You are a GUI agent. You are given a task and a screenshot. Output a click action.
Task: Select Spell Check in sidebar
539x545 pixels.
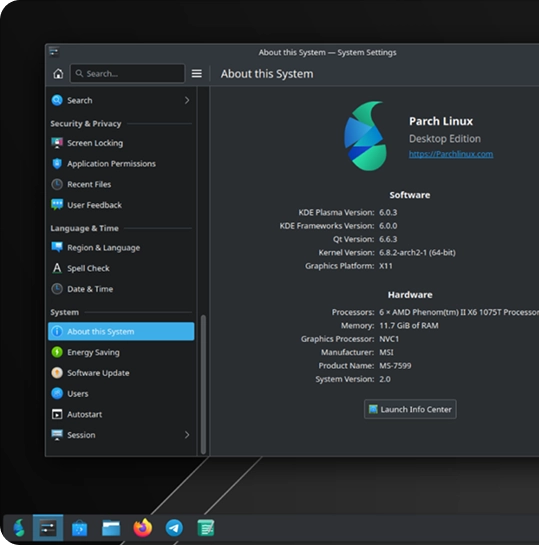click(121, 268)
